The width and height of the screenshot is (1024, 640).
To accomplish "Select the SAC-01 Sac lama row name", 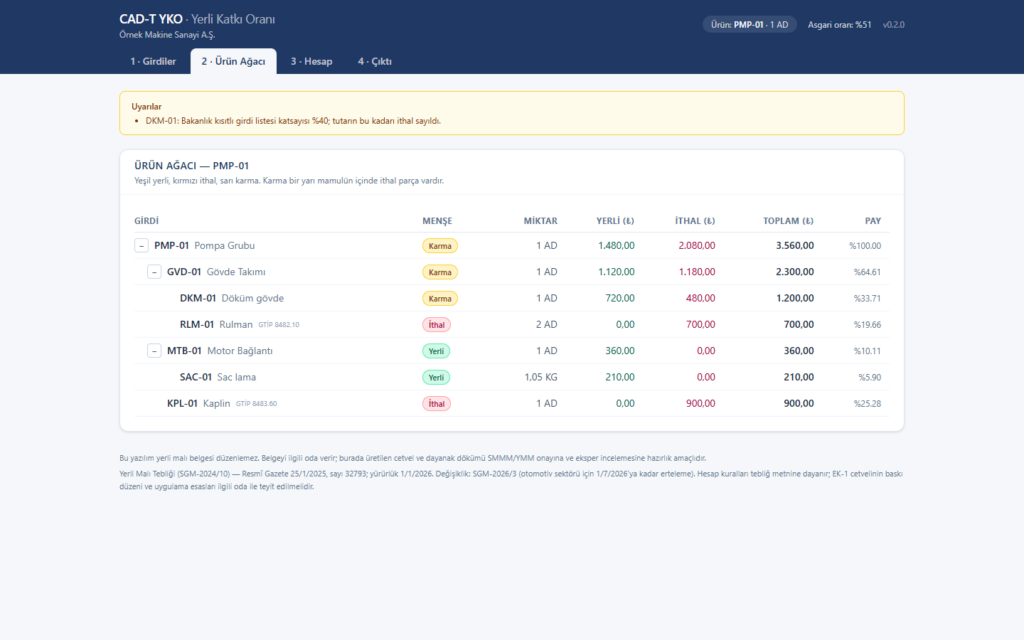I will (217, 377).
